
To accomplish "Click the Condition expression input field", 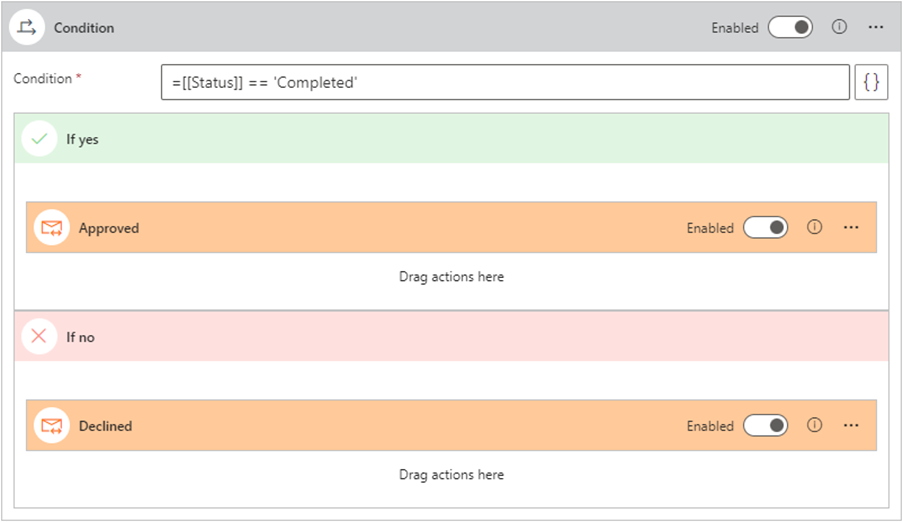I will pyautogui.click(x=504, y=83).
